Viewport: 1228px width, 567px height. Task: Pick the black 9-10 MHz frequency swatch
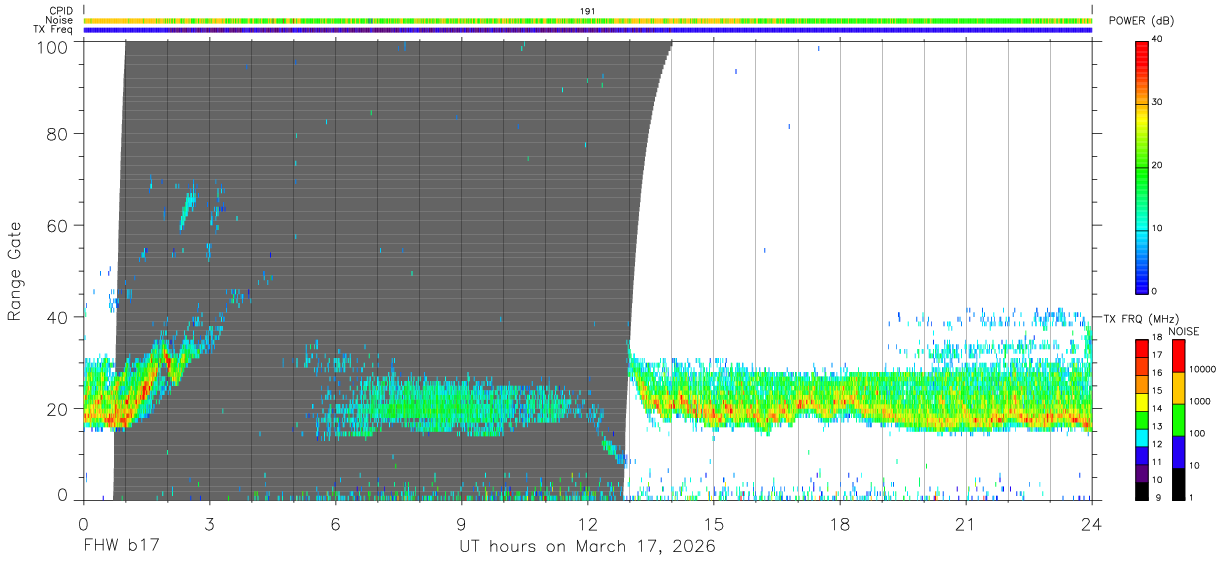pyautogui.click(x=1142, y=490)
